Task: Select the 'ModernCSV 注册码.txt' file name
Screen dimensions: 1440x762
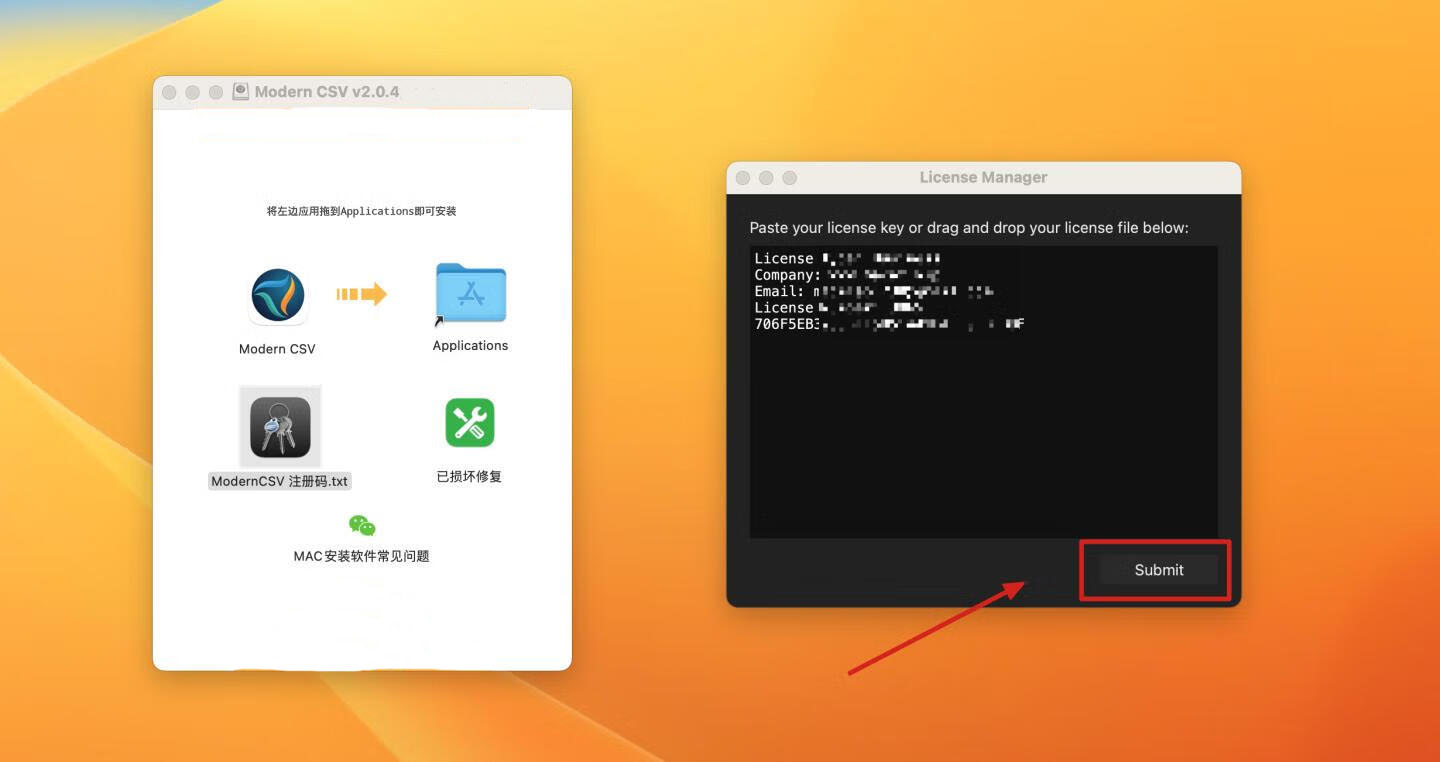Action: click(280, 481)
